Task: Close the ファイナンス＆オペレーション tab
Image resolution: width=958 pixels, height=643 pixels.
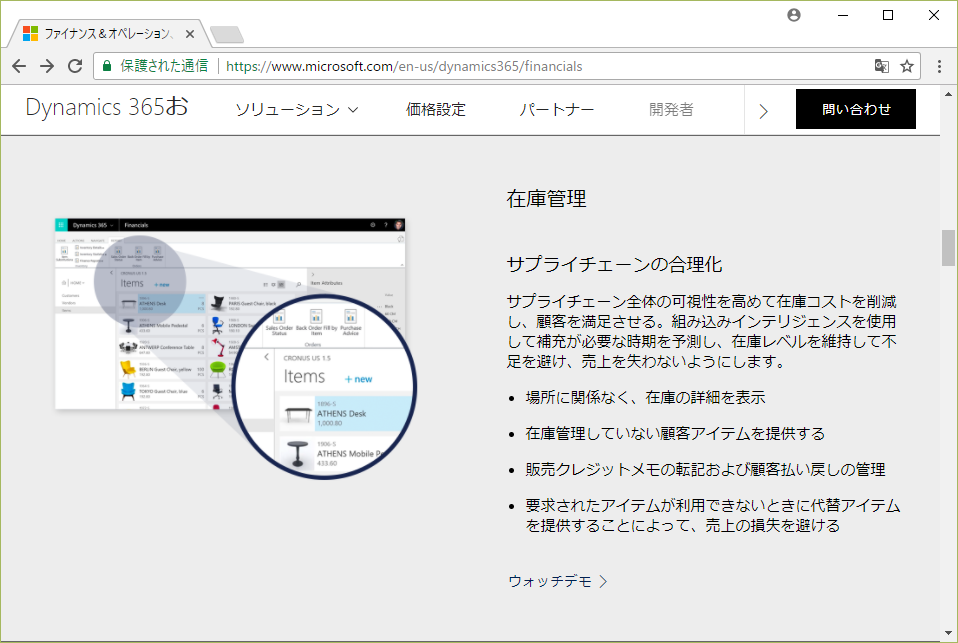Action: point(190,34)
